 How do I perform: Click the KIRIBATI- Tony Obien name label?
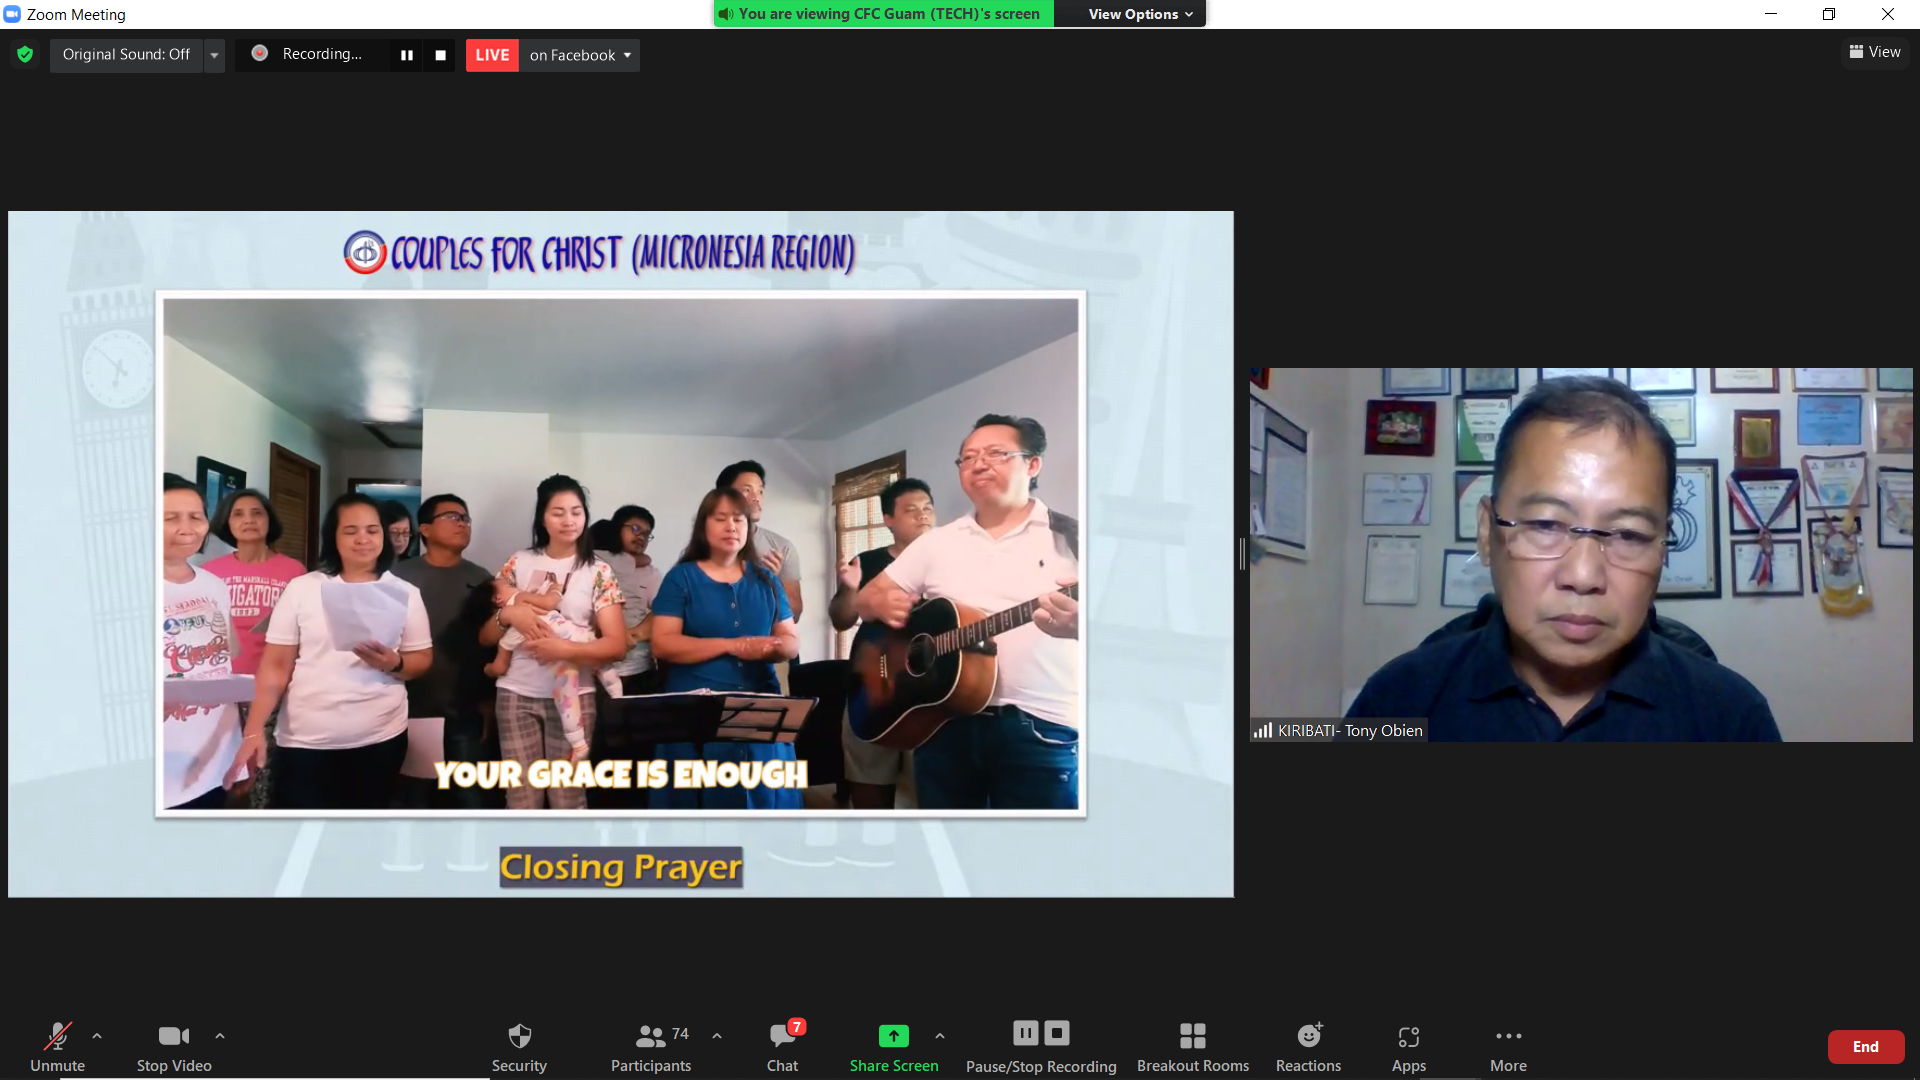coord(1350,731)
